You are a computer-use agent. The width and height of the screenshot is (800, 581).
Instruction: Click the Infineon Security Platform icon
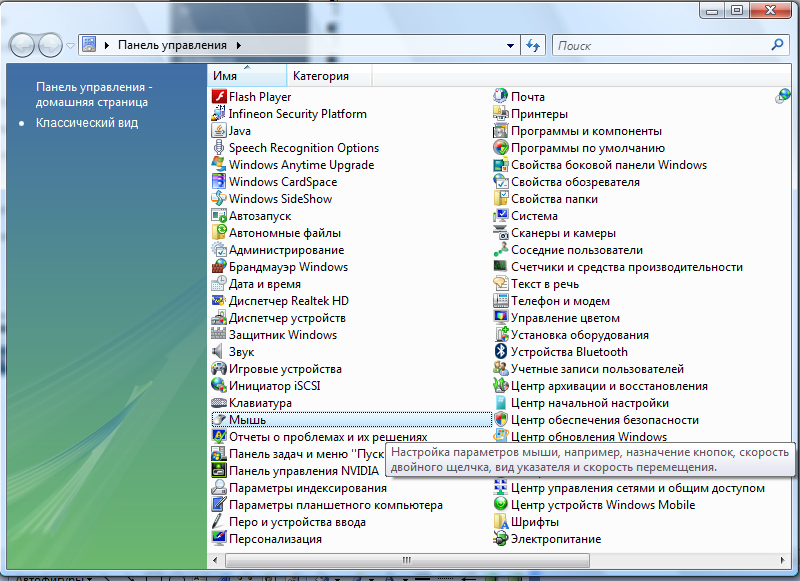219,114
